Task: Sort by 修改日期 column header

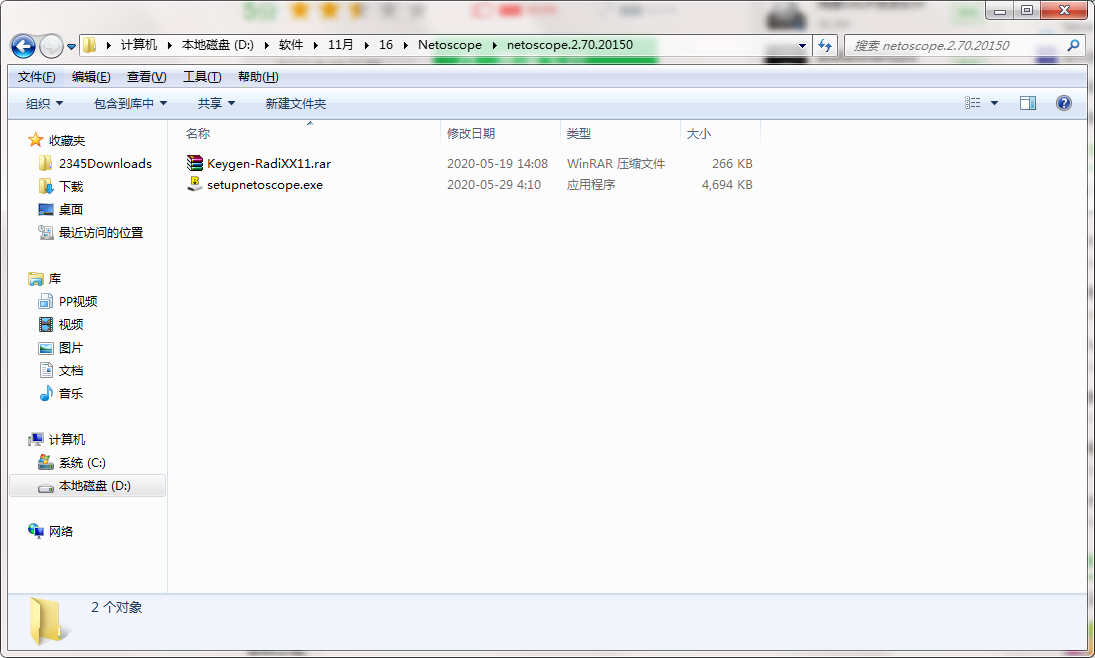Action: point(471,133)
